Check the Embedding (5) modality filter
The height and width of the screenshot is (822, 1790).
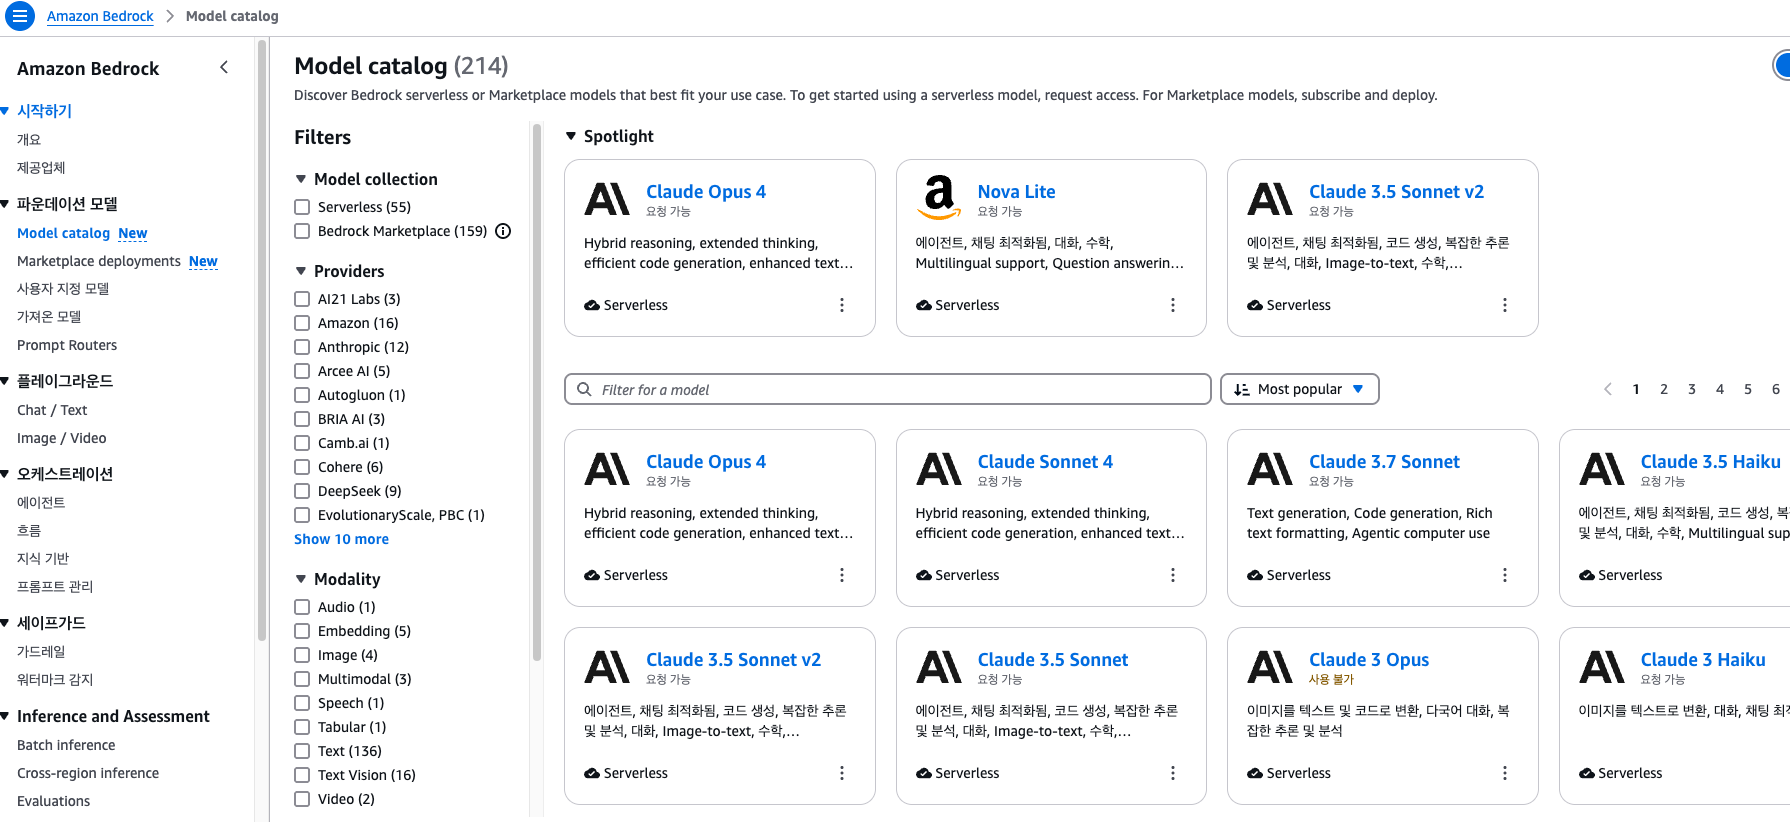coord(302,631)
